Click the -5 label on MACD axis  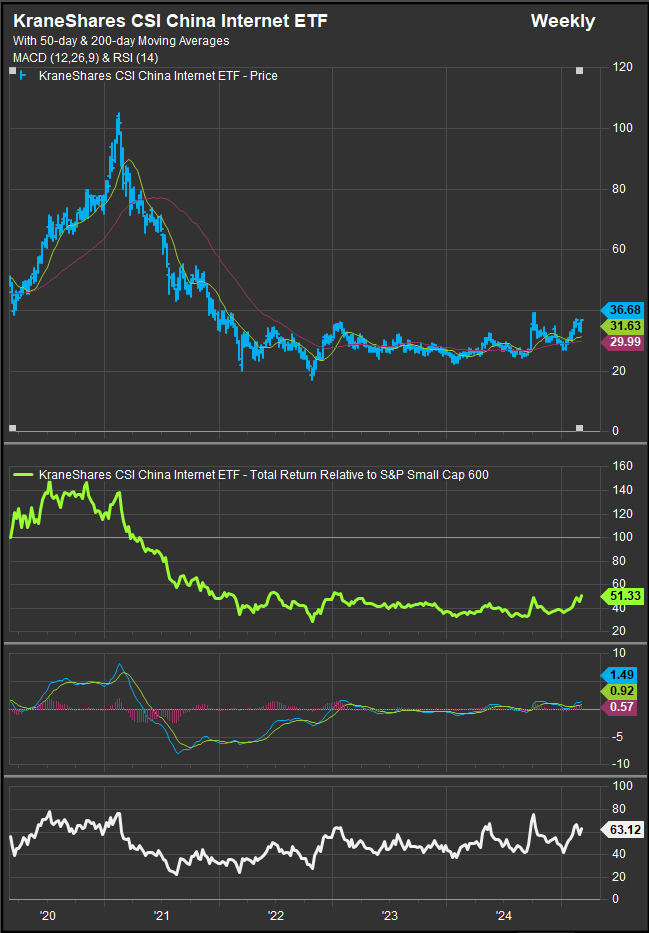[619, 737]
